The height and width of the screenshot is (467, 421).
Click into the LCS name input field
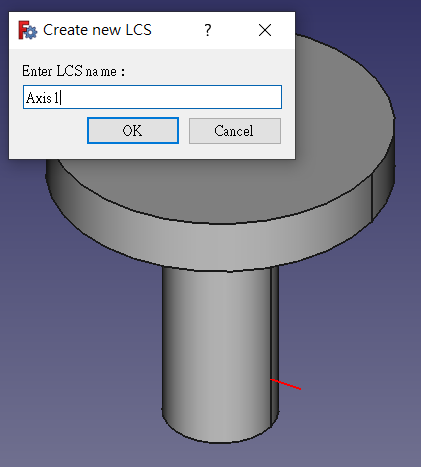152,97
